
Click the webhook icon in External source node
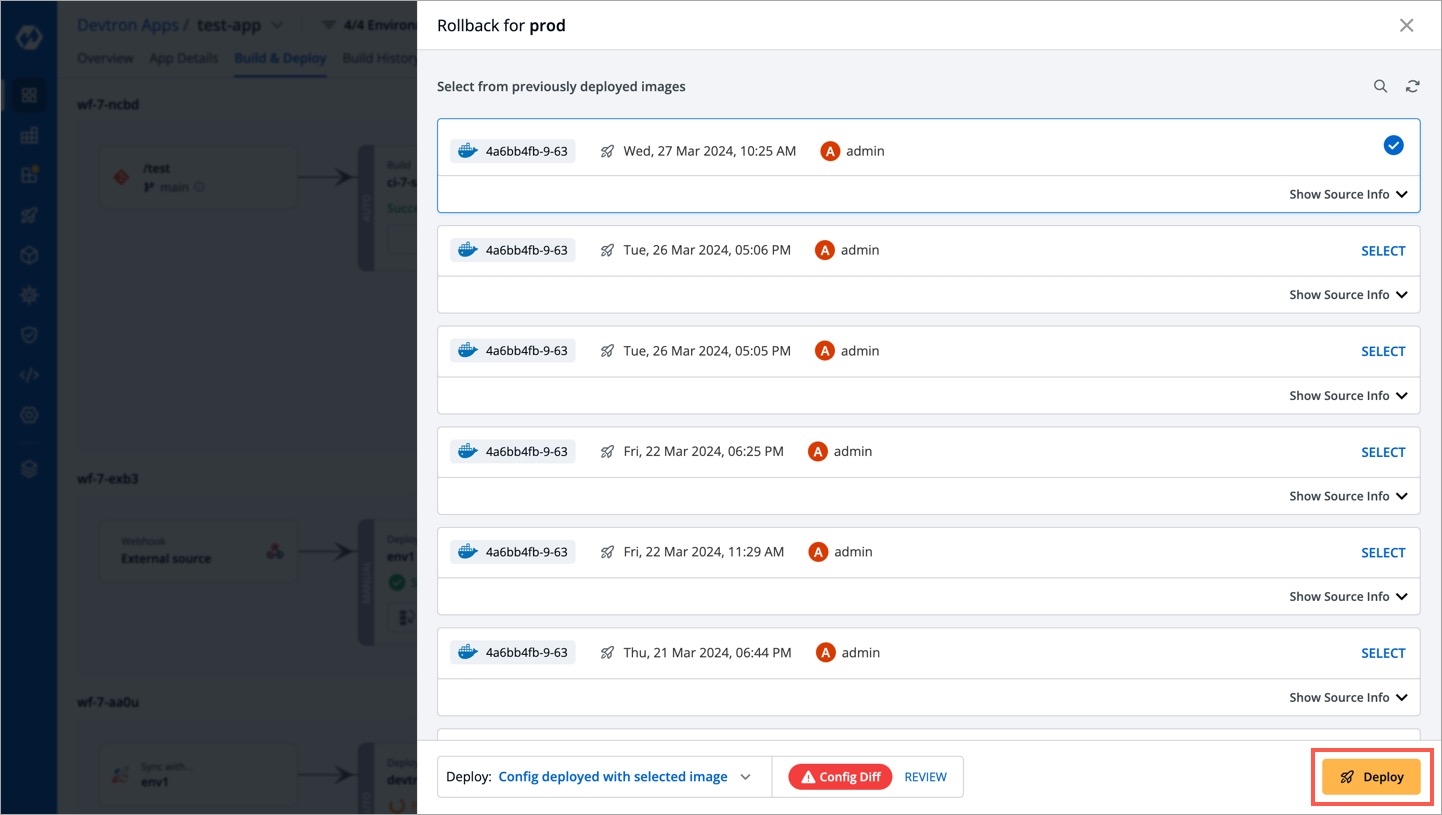point(274,551)
